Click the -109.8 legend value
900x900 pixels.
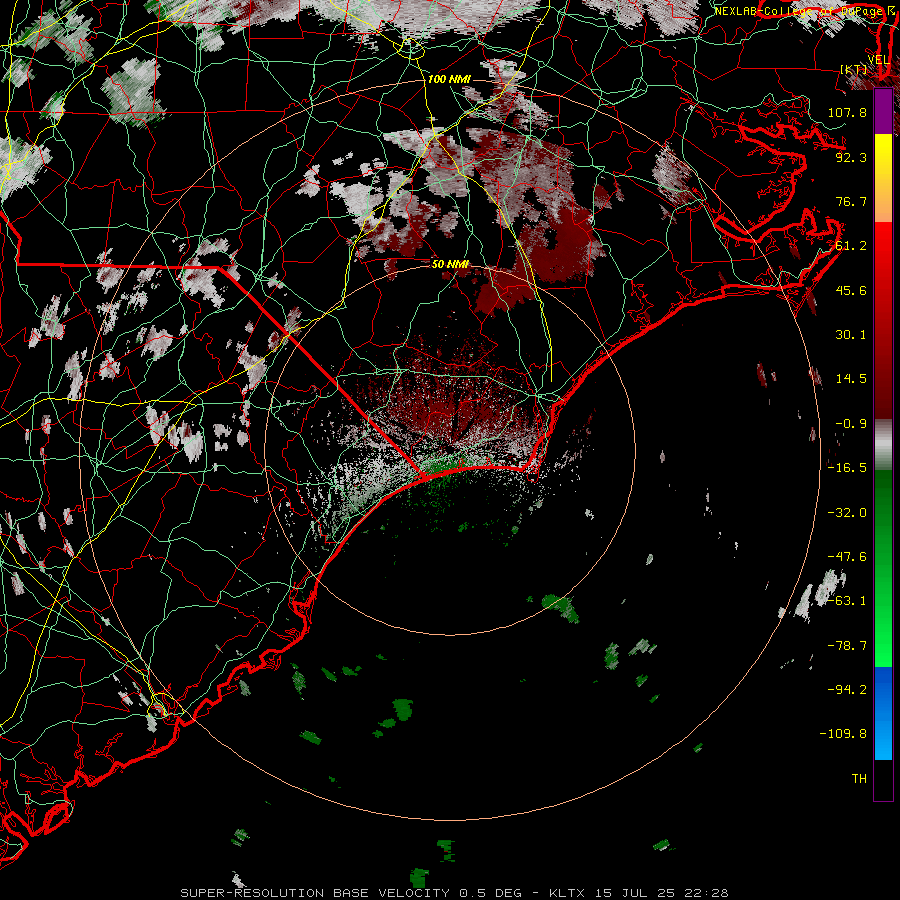843,734
